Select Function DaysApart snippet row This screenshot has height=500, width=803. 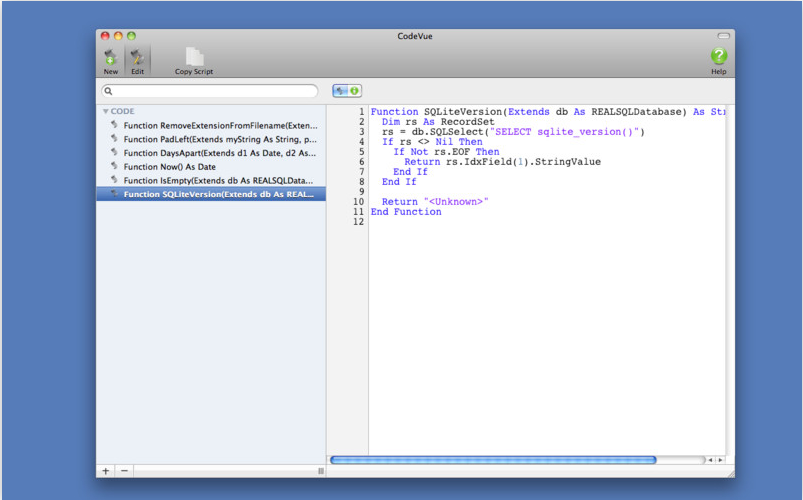coord(211,153)
